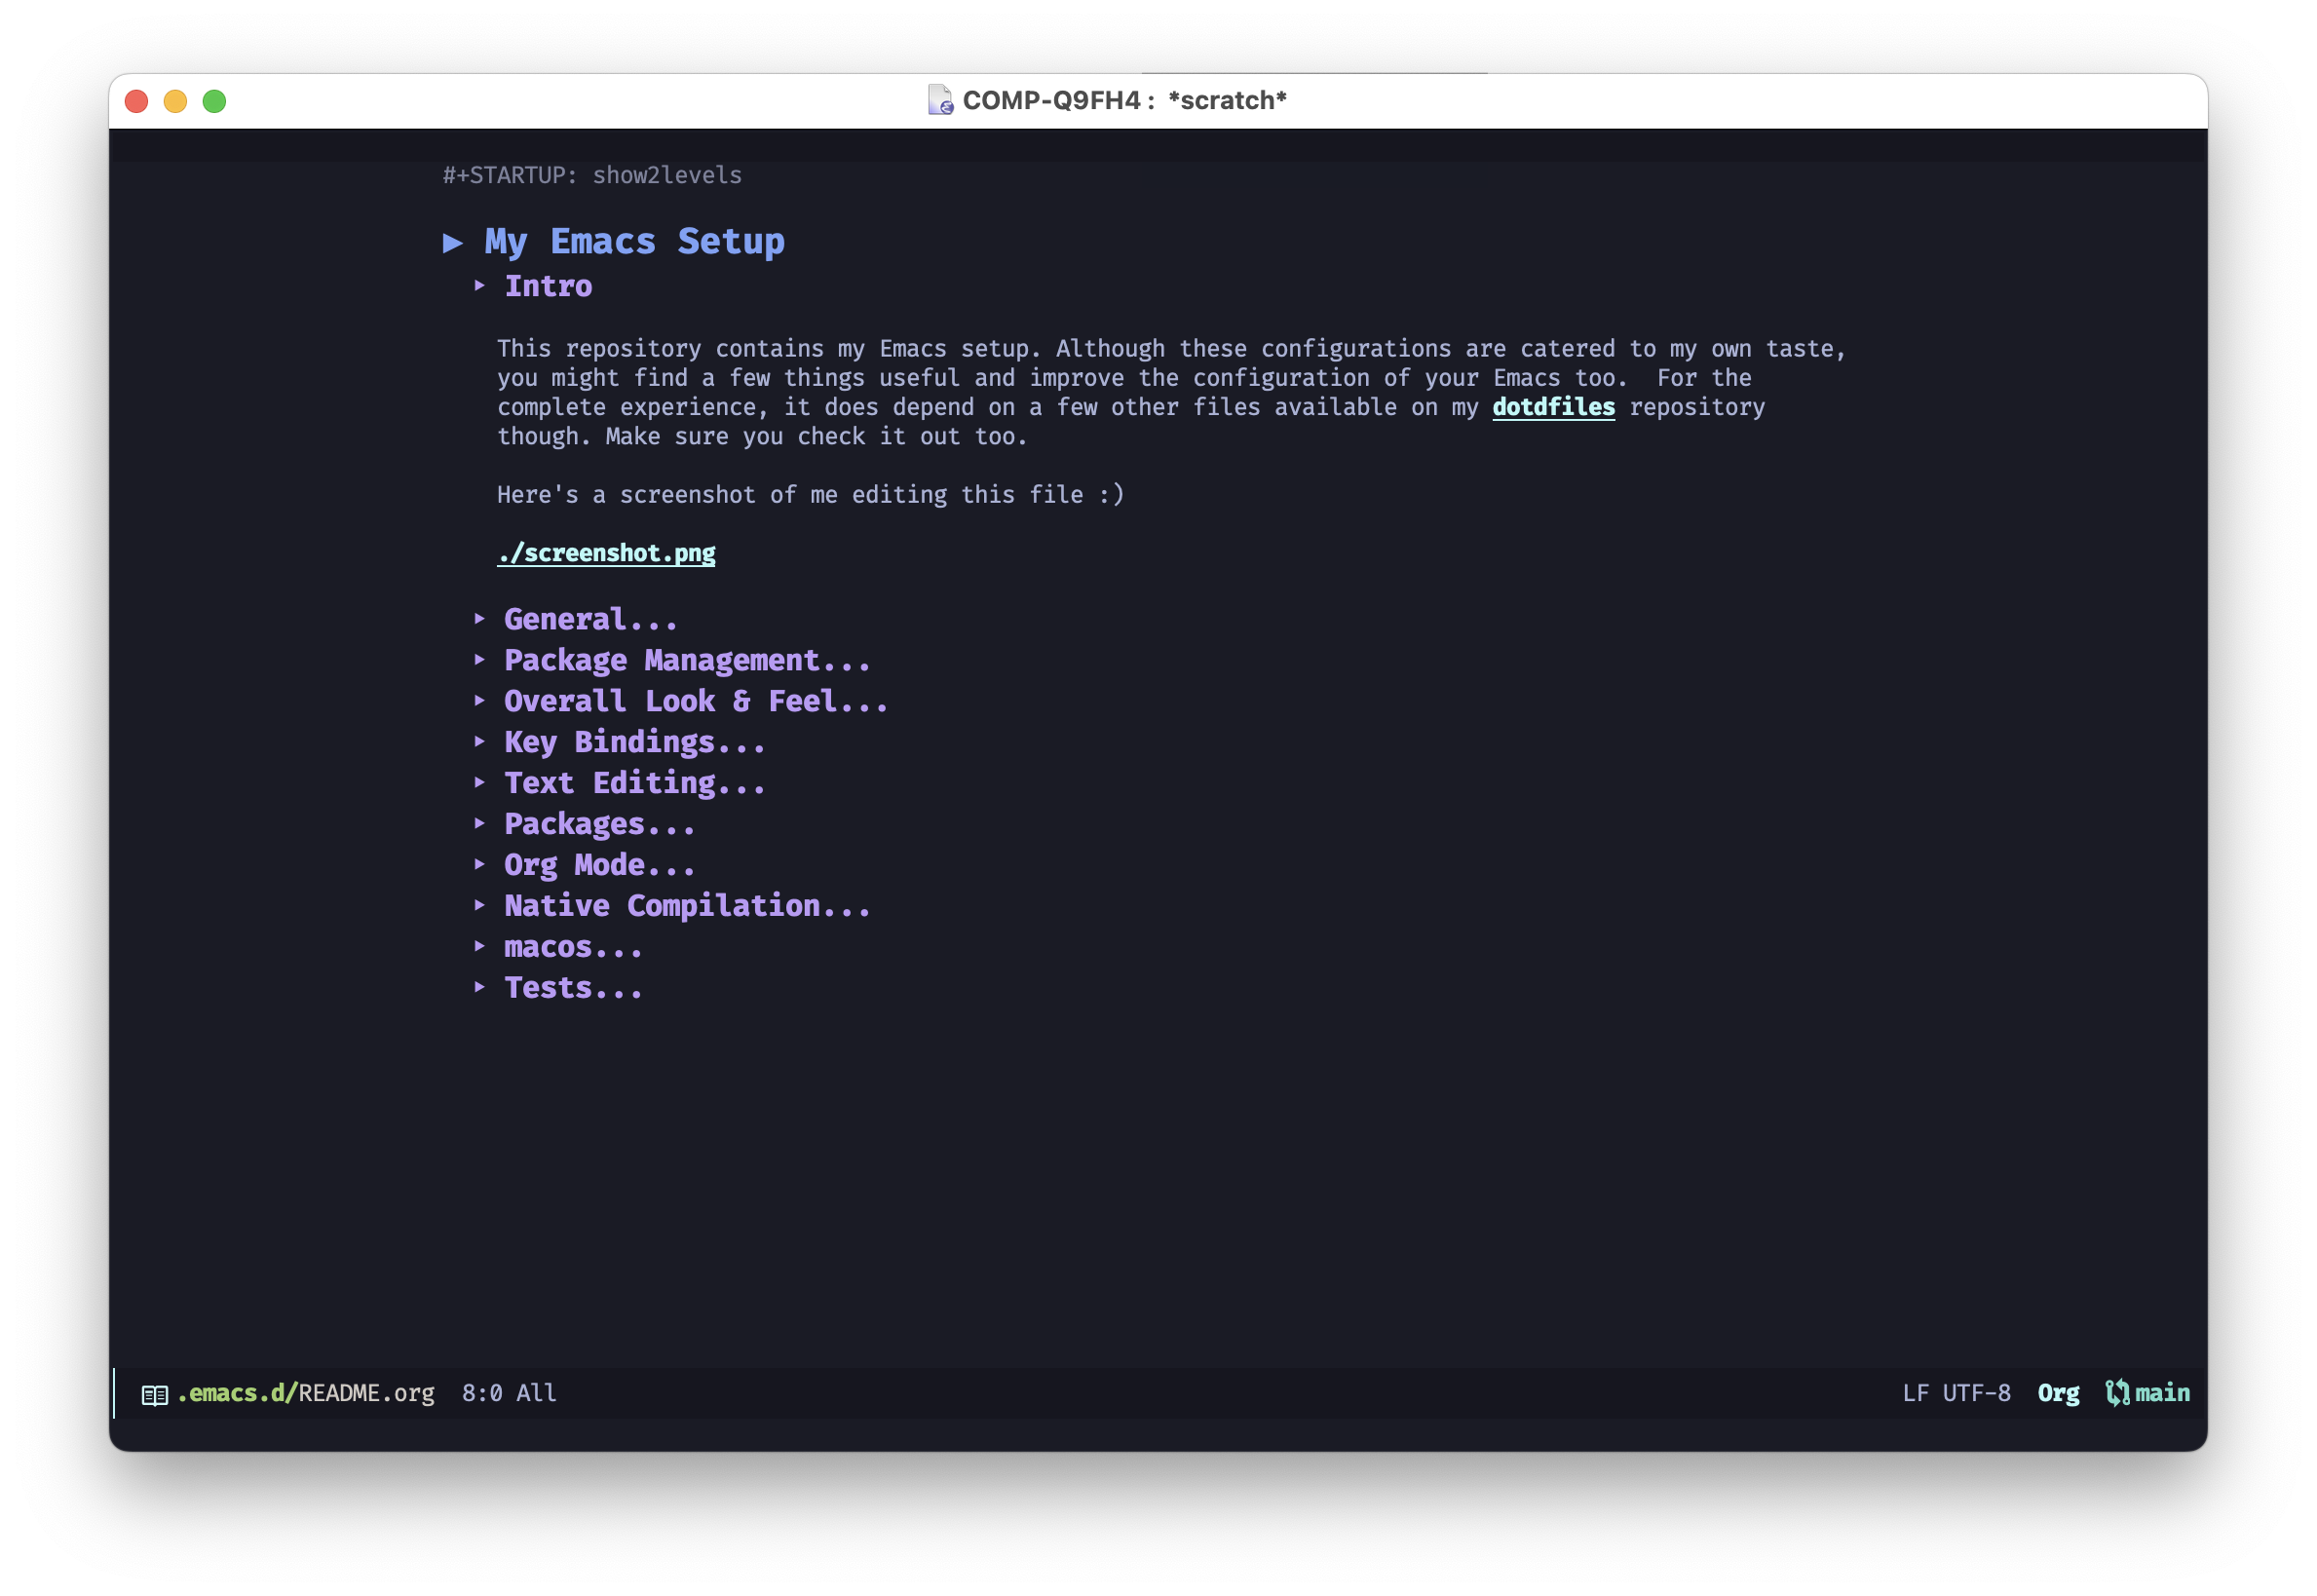
Task: Collapse the My Emacs Setup top-level triangle
Action: point(453,242)
